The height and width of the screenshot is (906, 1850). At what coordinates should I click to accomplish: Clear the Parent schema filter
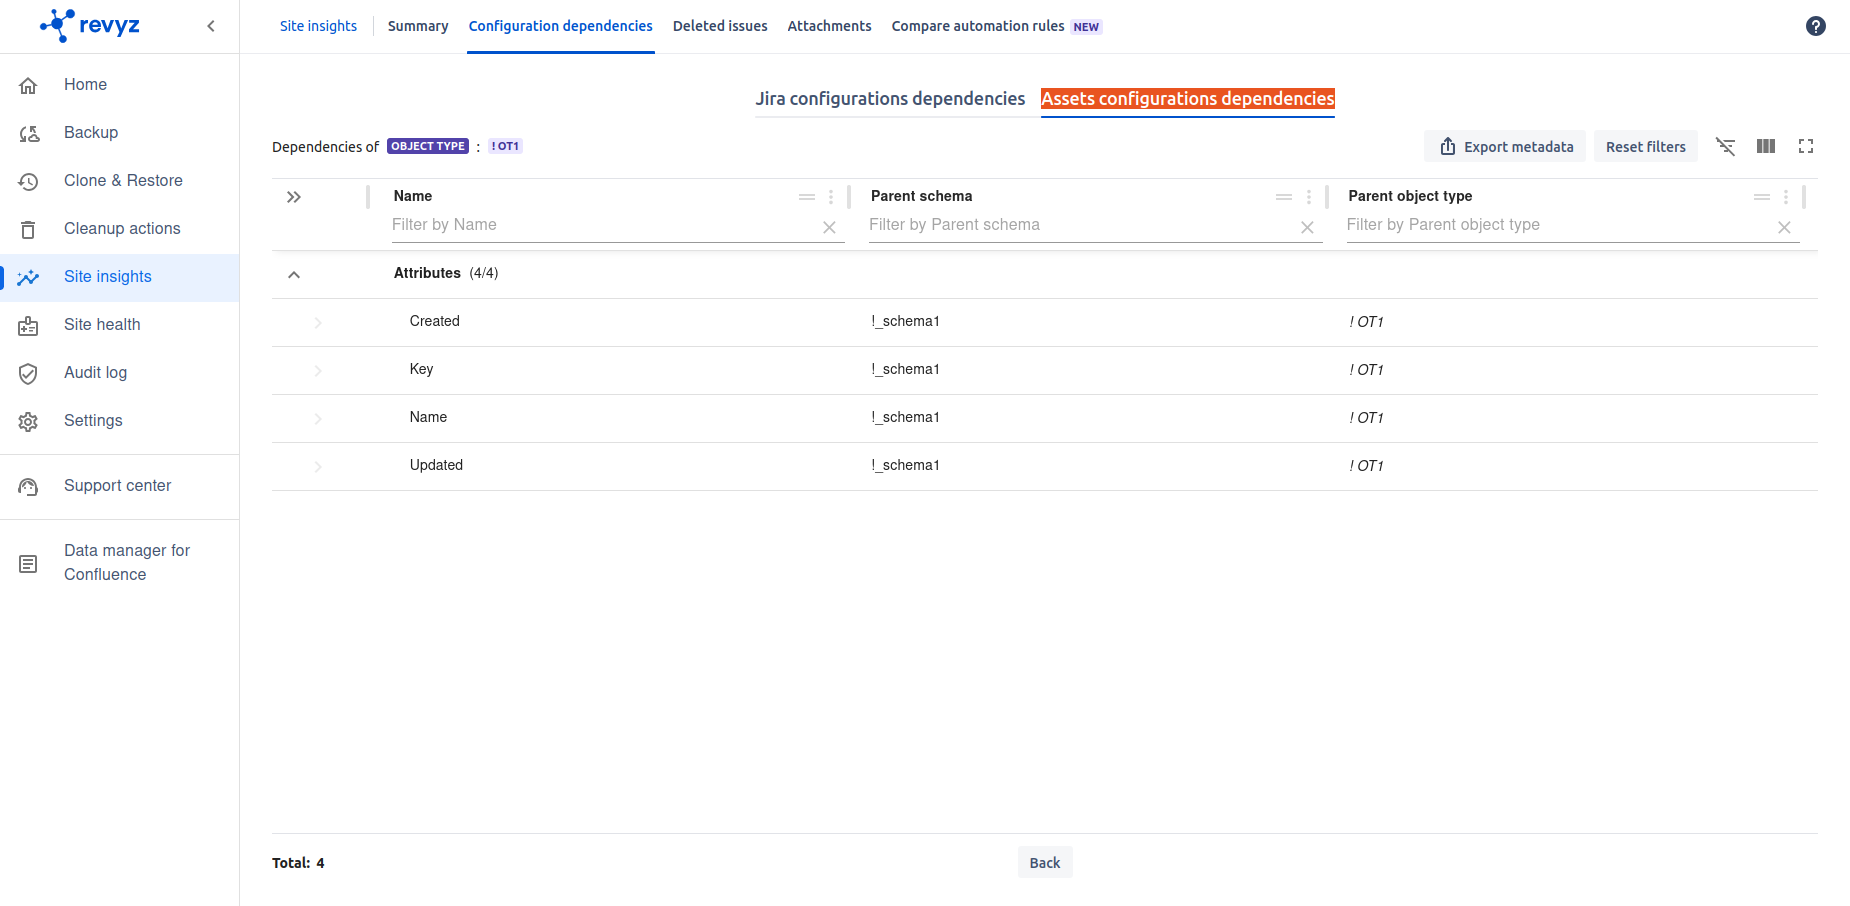pyautogui.click(x=1306, y=228)
